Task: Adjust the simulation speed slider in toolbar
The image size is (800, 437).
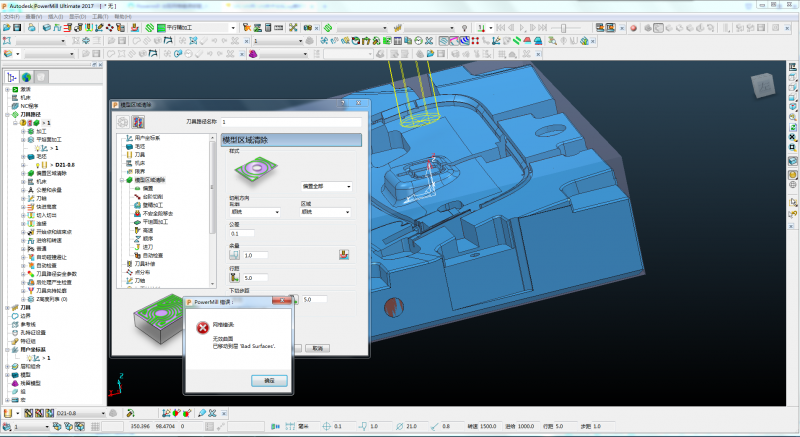Action: pyautogui.click(x=563, y=28)
